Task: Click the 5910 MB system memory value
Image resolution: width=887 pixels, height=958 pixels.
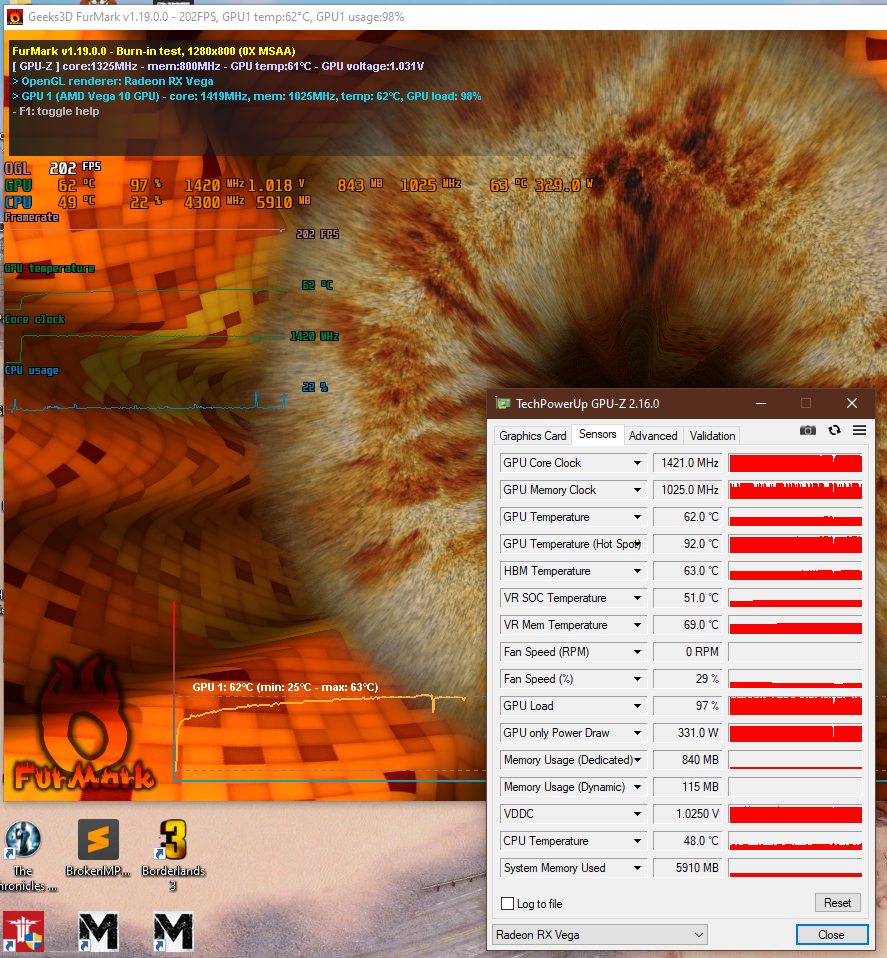Action: [687, 868]
